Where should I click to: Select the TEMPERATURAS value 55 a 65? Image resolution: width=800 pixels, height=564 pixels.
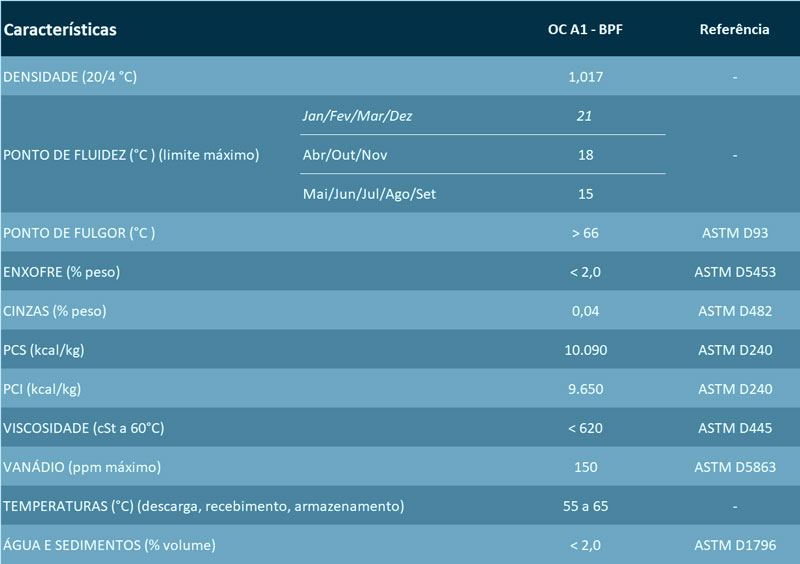[585, 506]
